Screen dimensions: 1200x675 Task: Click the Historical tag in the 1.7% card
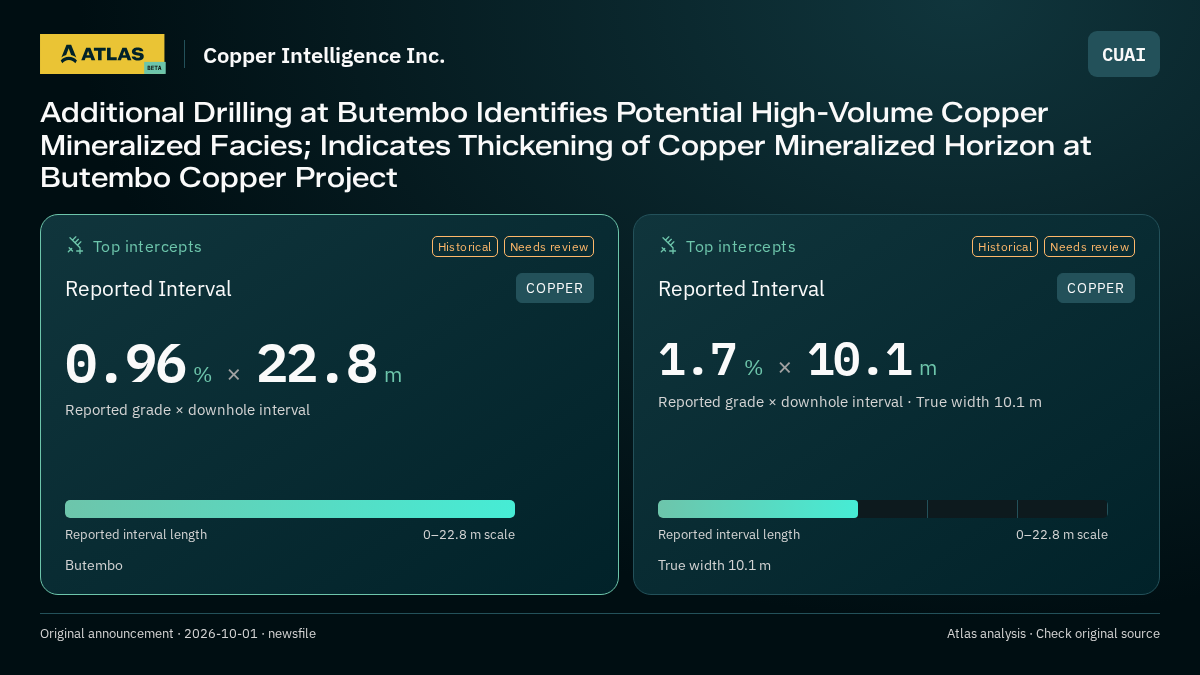coord(1005,247)
